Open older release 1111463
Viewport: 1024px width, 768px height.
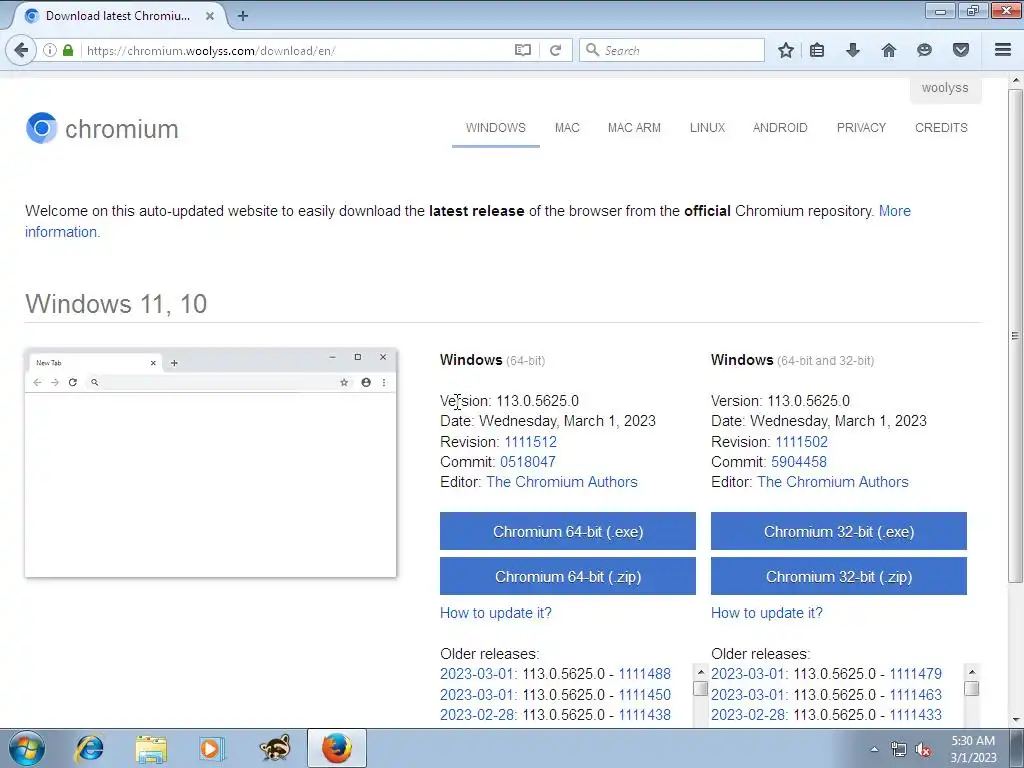916,695
